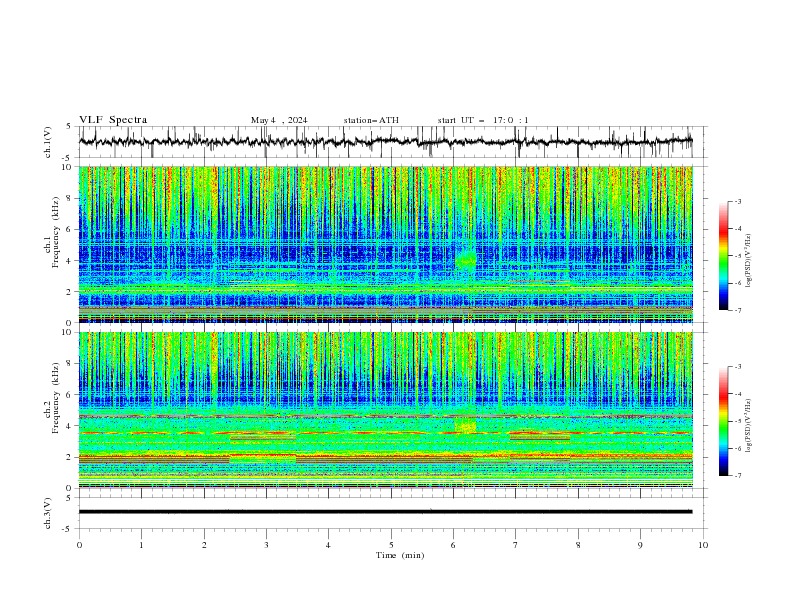The height and width of the screenshot is (612, 792).
Task: Click time axis tick label "7"
Action: click(515, 545)
